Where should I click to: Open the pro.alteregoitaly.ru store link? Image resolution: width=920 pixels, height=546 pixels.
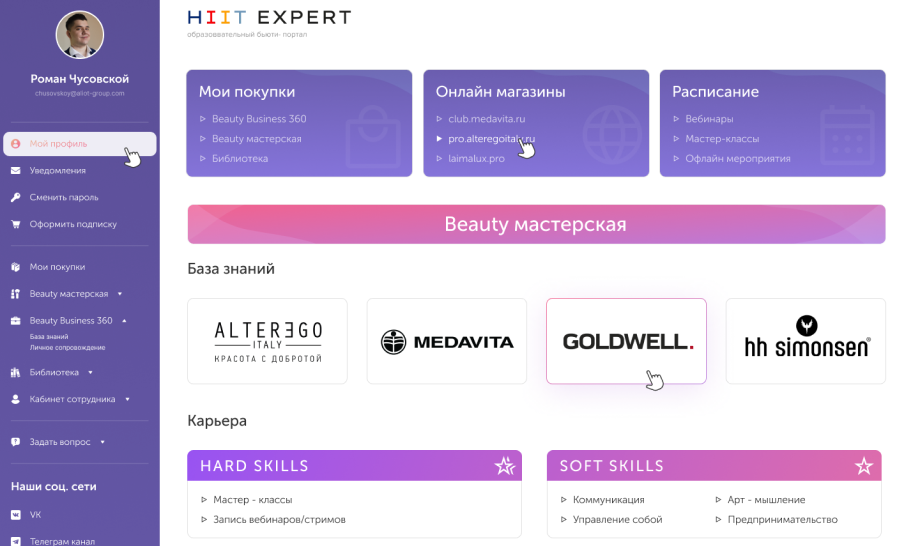click(x=491, y=139)
